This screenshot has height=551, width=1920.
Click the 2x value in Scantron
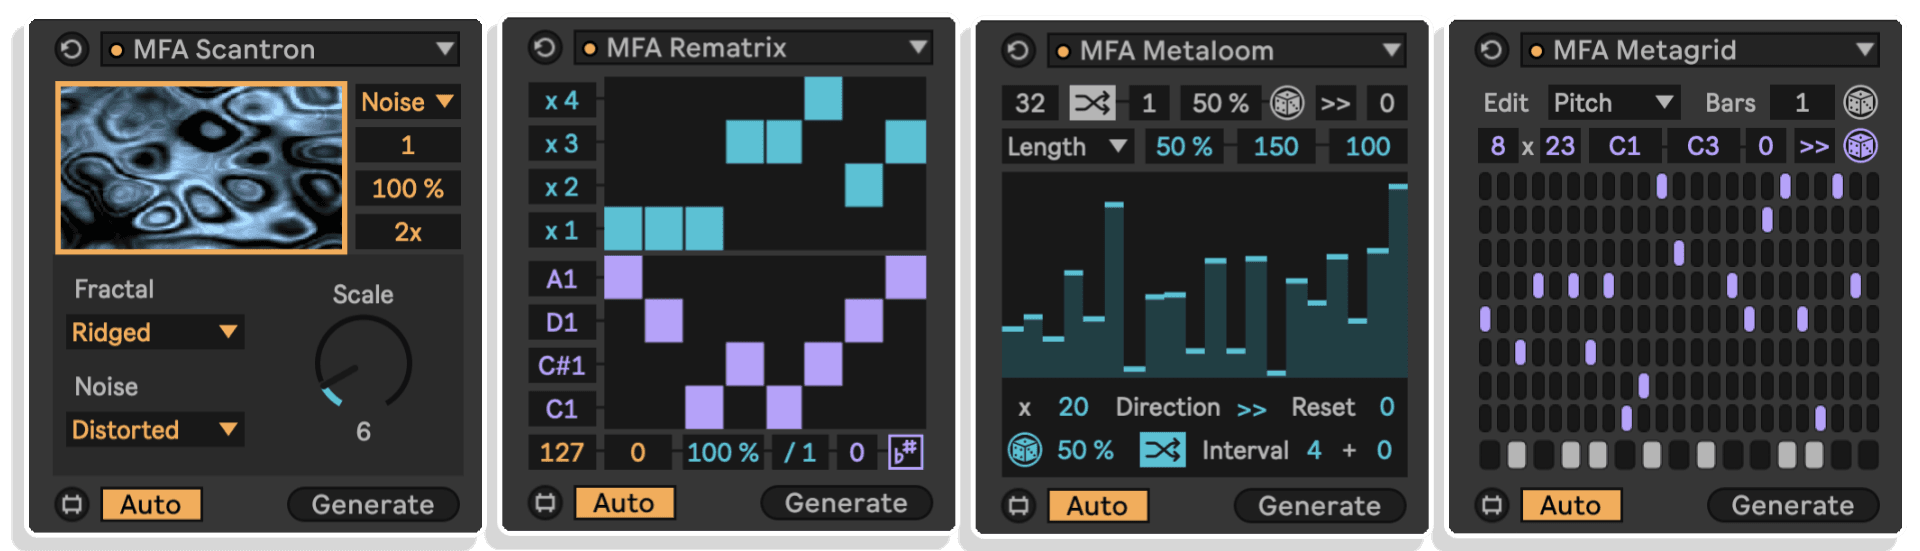(408, 231)
